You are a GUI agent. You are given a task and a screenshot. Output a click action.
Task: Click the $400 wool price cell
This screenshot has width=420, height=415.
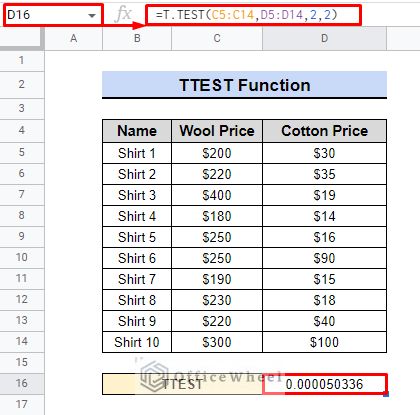217,195
